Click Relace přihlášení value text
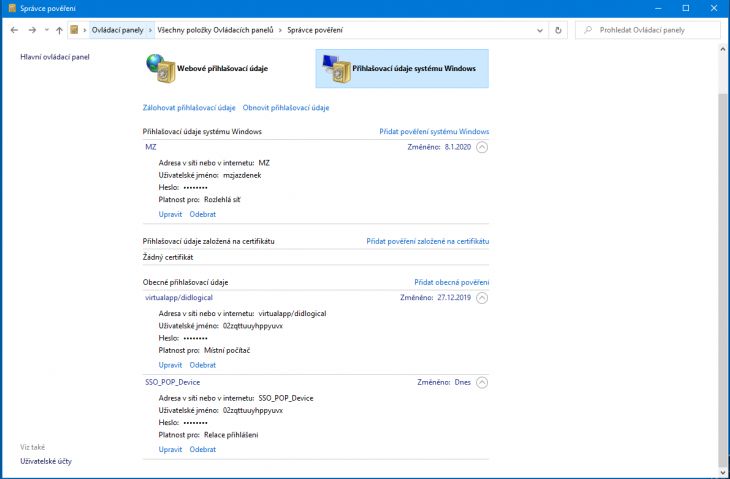Viewport: 730px width, 479px height. point(231,435)
